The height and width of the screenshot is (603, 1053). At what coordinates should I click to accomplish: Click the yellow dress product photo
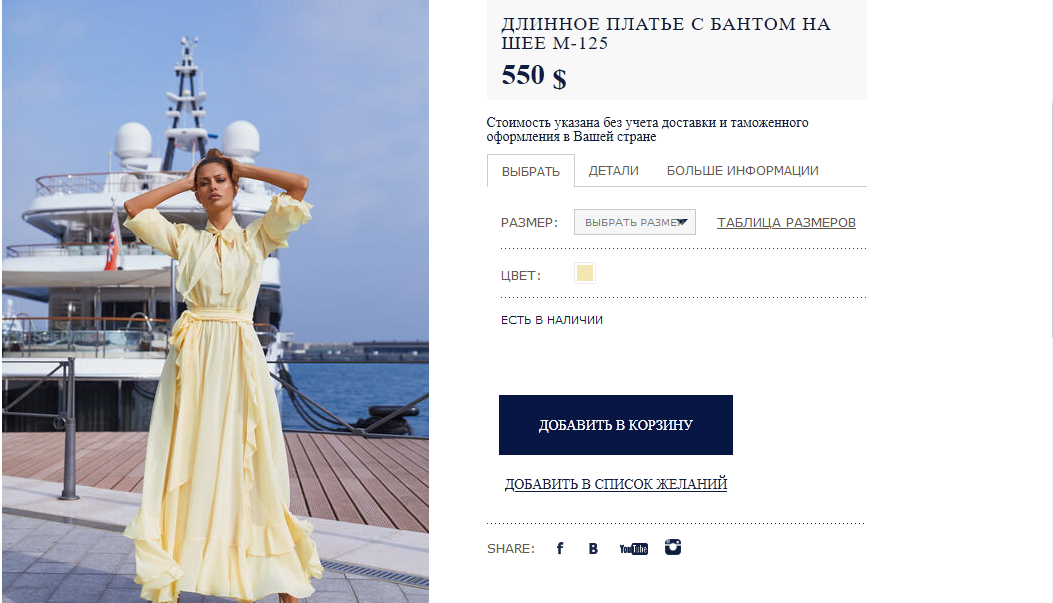pyautogui.click(x=215, y=300)
